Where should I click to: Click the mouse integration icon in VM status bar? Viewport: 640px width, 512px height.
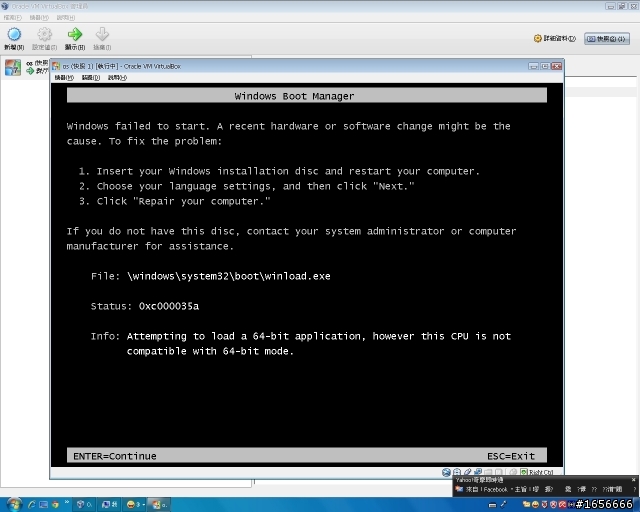[513, 472]
